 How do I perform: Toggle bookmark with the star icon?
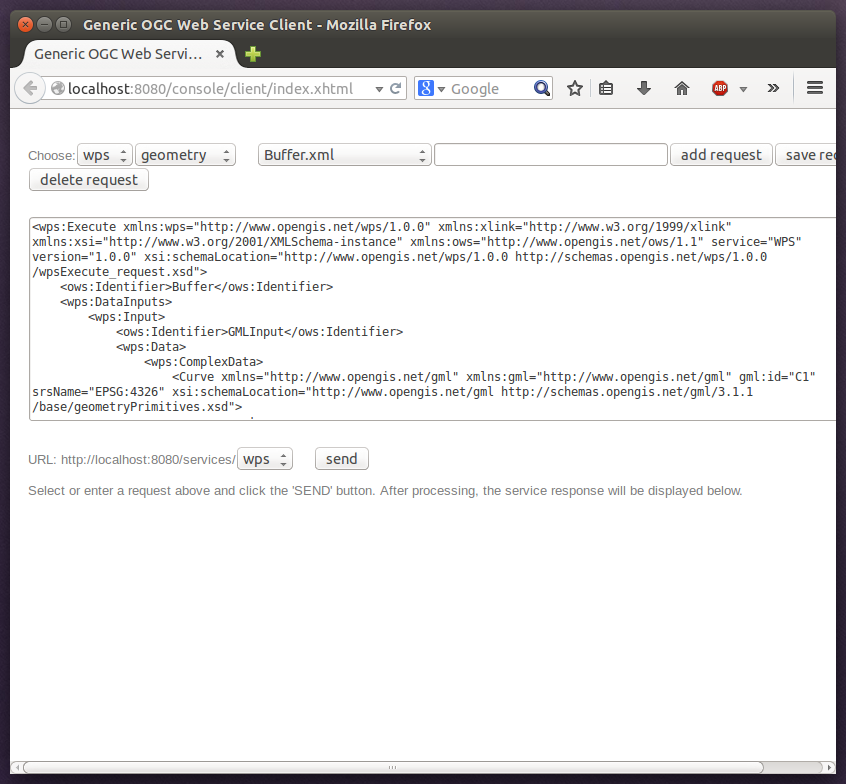[x=574, y=88]
